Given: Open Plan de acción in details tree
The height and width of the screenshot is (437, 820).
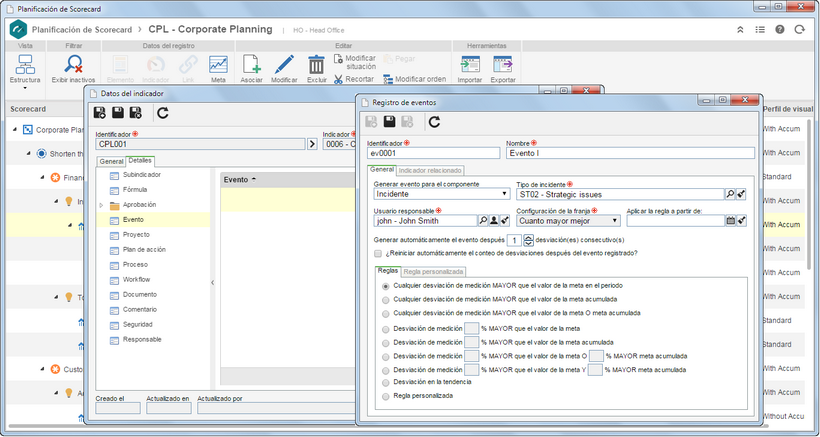Looking at the screenshot, I should pos(144,250).
